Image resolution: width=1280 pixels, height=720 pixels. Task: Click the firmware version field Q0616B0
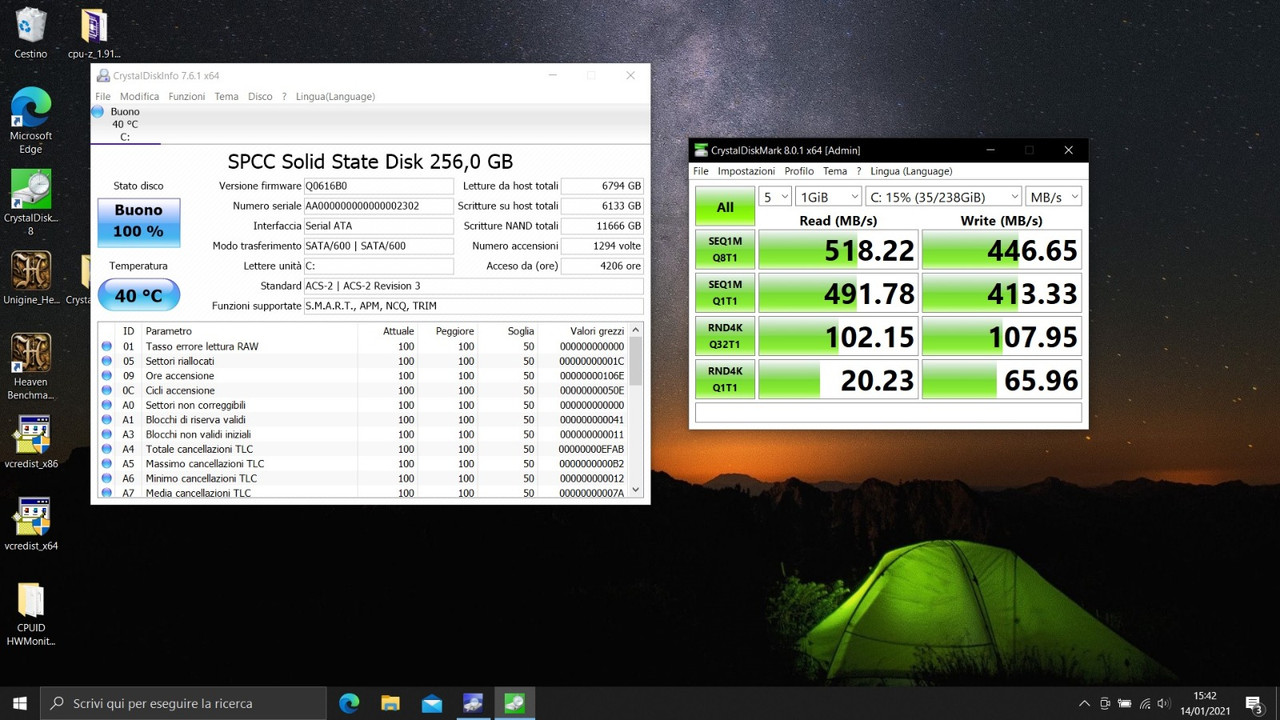tap(378, 186)
